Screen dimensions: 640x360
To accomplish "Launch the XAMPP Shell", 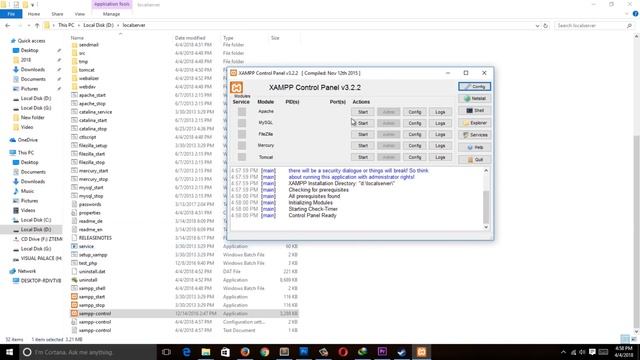I will [474, 111].
